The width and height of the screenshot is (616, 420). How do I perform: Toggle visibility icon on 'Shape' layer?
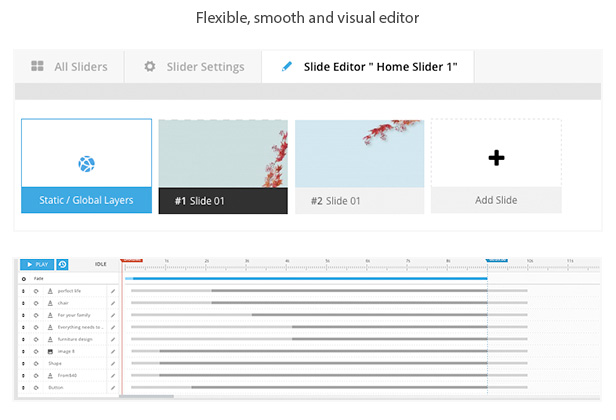tap(36, 363)
